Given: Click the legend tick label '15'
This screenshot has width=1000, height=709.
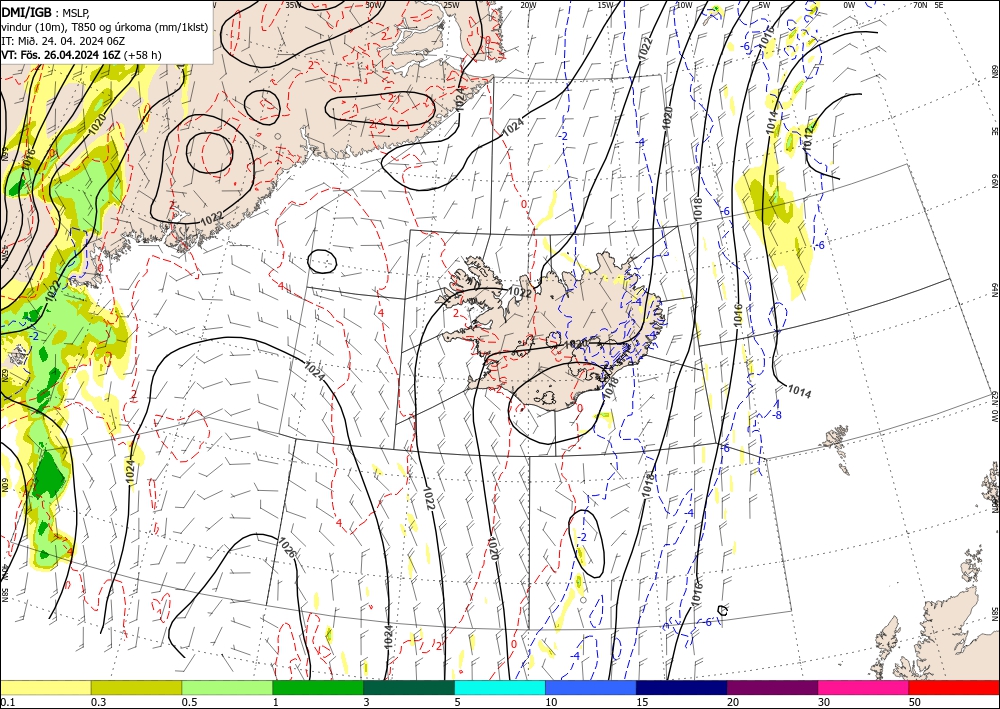Looking at the screenshot, I should click(642, 702).
